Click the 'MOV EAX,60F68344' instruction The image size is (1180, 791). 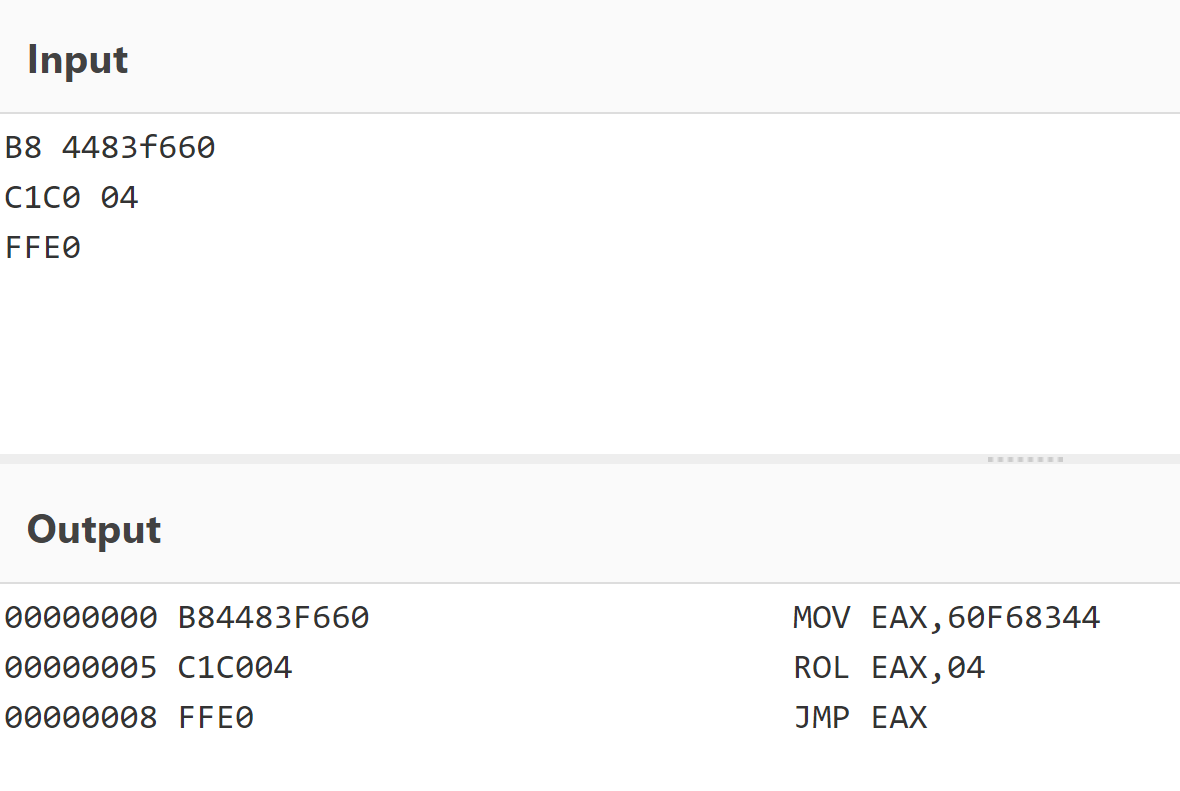tap(946, 618)
